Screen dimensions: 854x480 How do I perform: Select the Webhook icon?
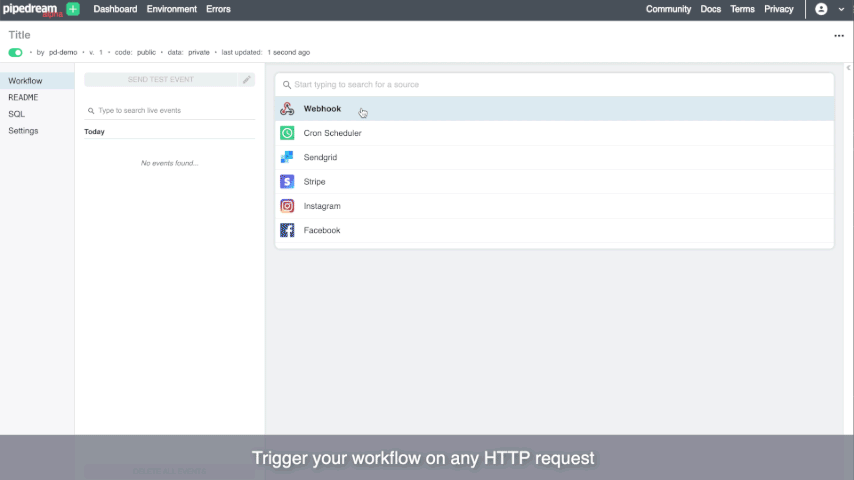pos(287,108)
